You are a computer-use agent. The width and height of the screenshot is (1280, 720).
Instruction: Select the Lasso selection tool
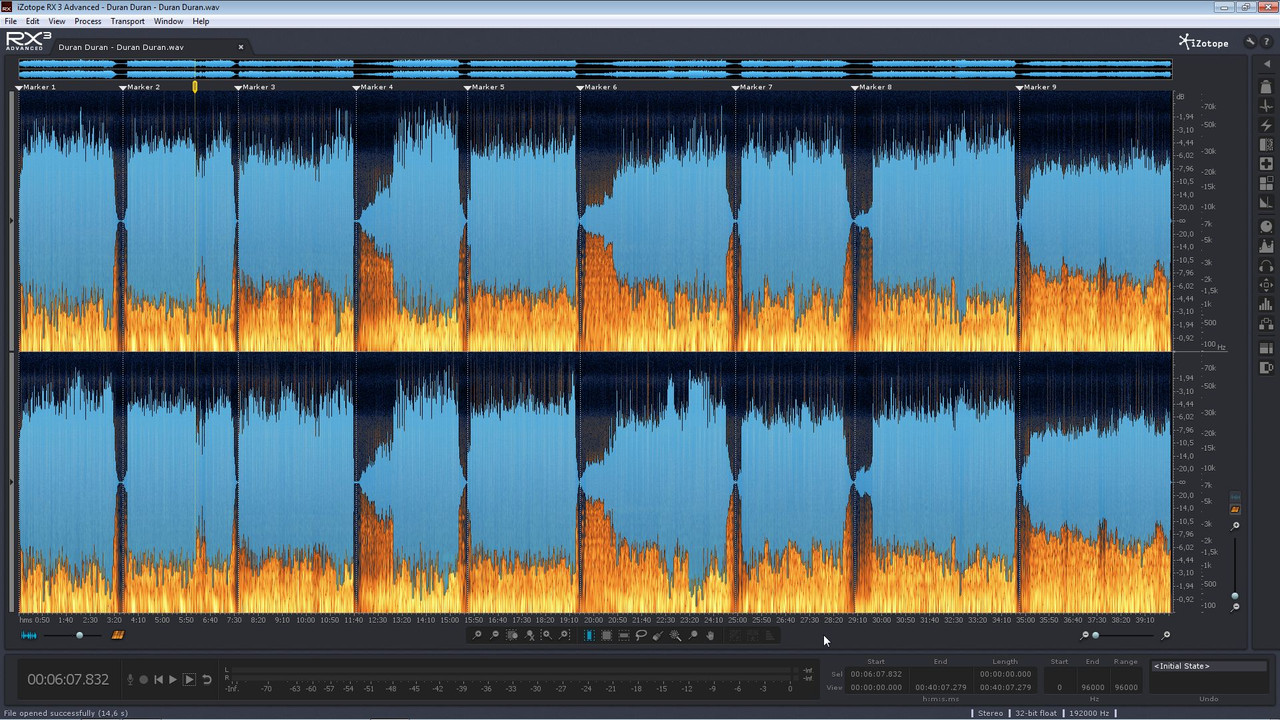(641, 635)
